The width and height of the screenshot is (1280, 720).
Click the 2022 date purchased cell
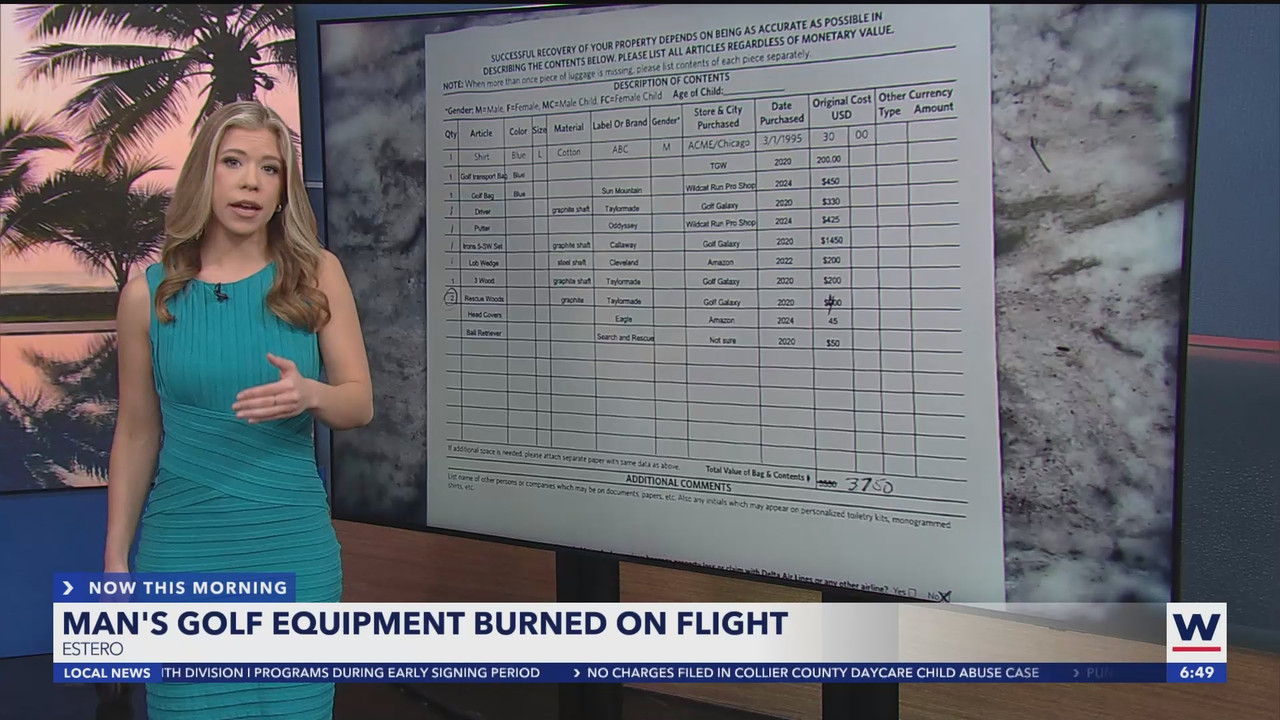(x=785, y=262)
